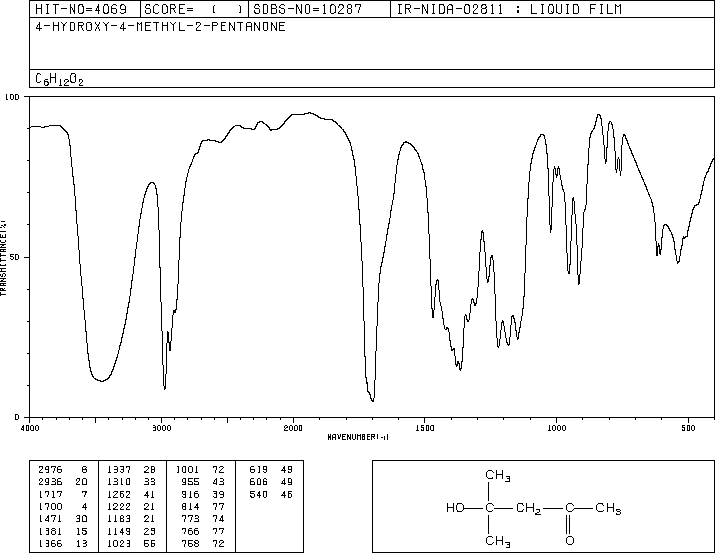The height and width of the screenshot is (553, 715).
Task: Click the HO group in the structure
Action: click(455, 507)
